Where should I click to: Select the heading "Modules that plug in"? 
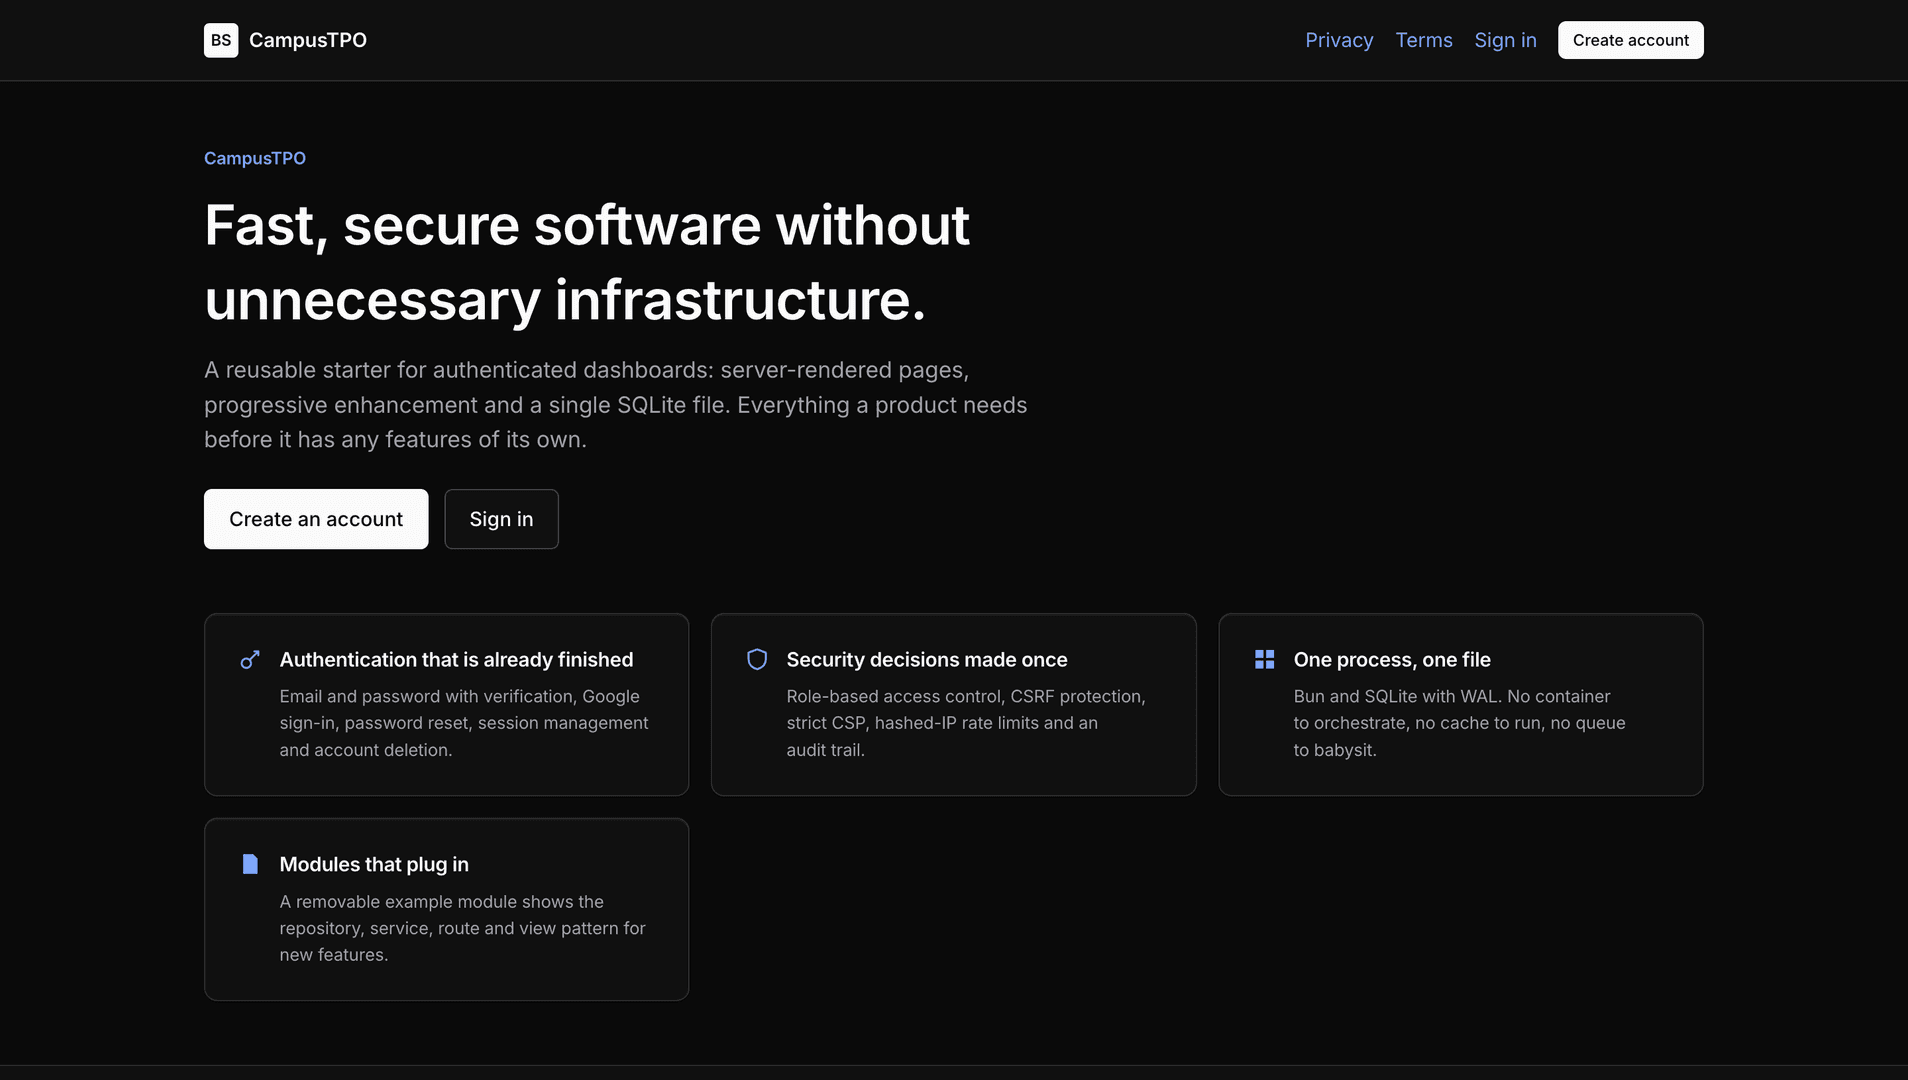(x=374, y=864)
